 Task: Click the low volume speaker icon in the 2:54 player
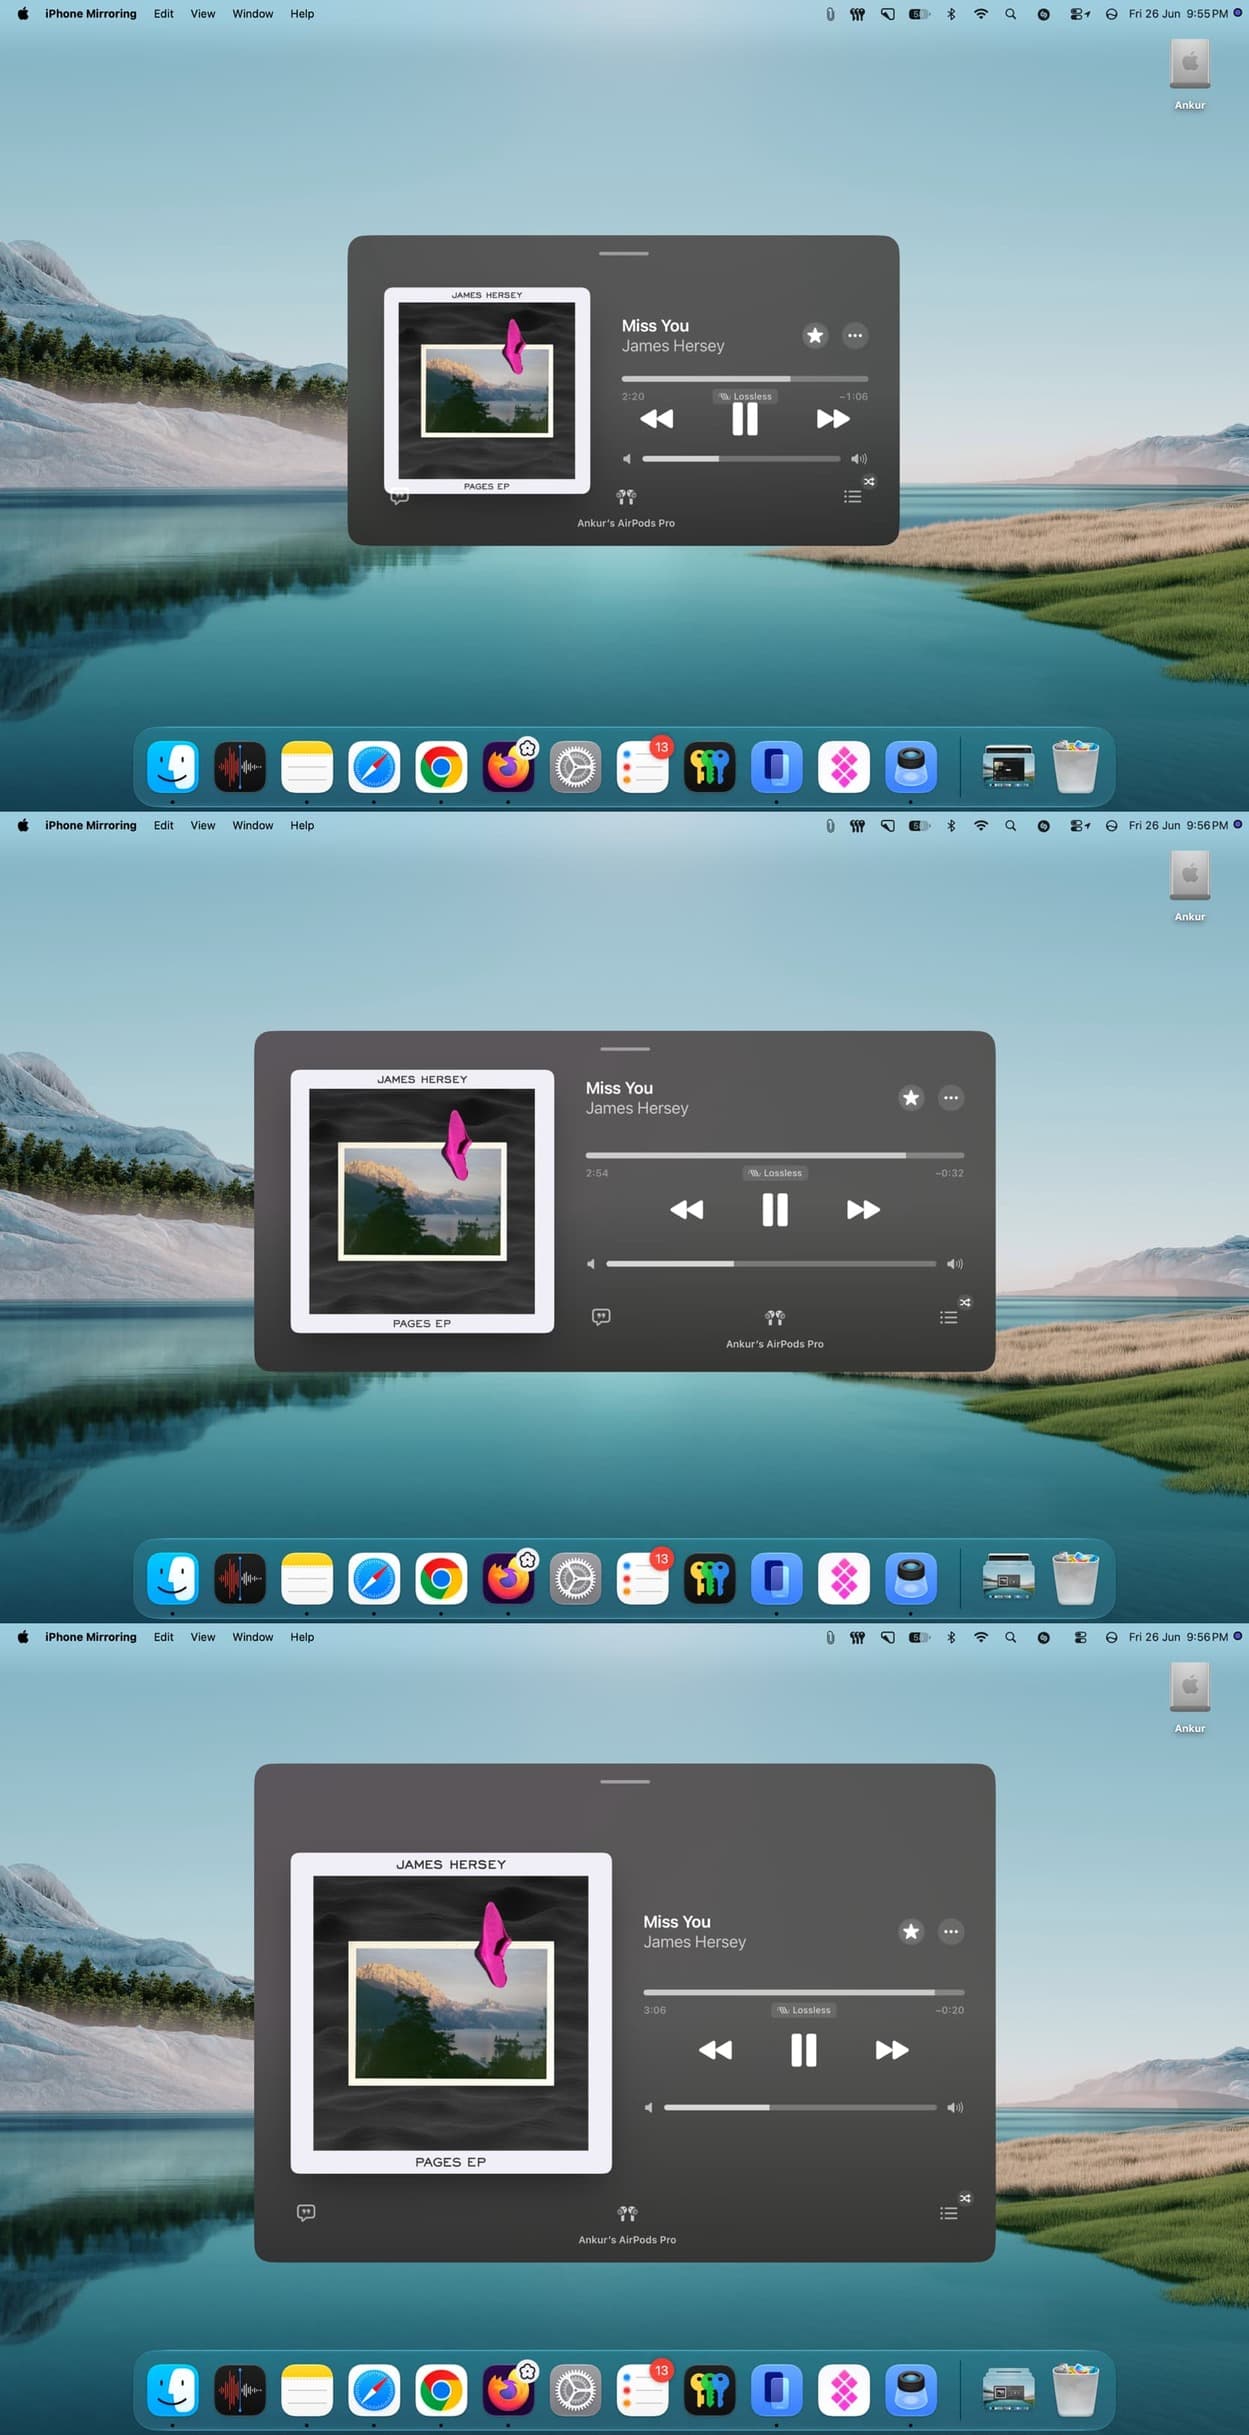[591, 1264]
